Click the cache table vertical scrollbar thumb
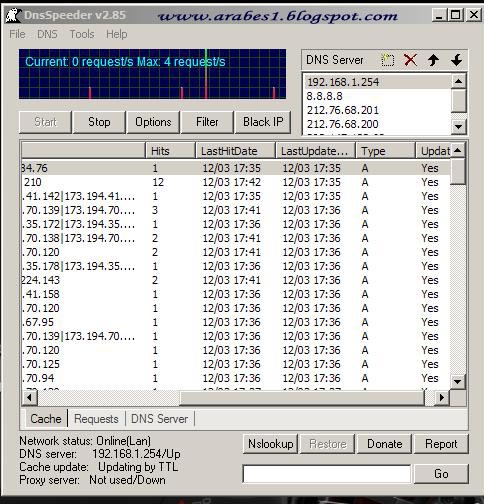This screenshot has width=484, height=504. coord(458,171)
